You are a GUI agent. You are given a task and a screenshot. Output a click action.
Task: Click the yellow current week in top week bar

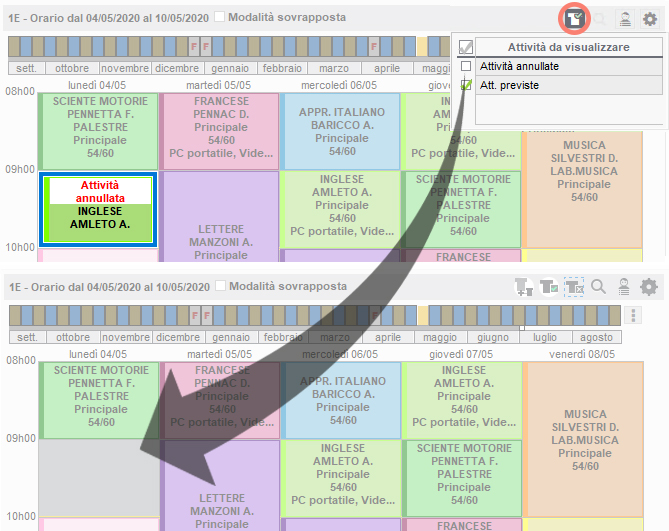(x=422, y=46)
